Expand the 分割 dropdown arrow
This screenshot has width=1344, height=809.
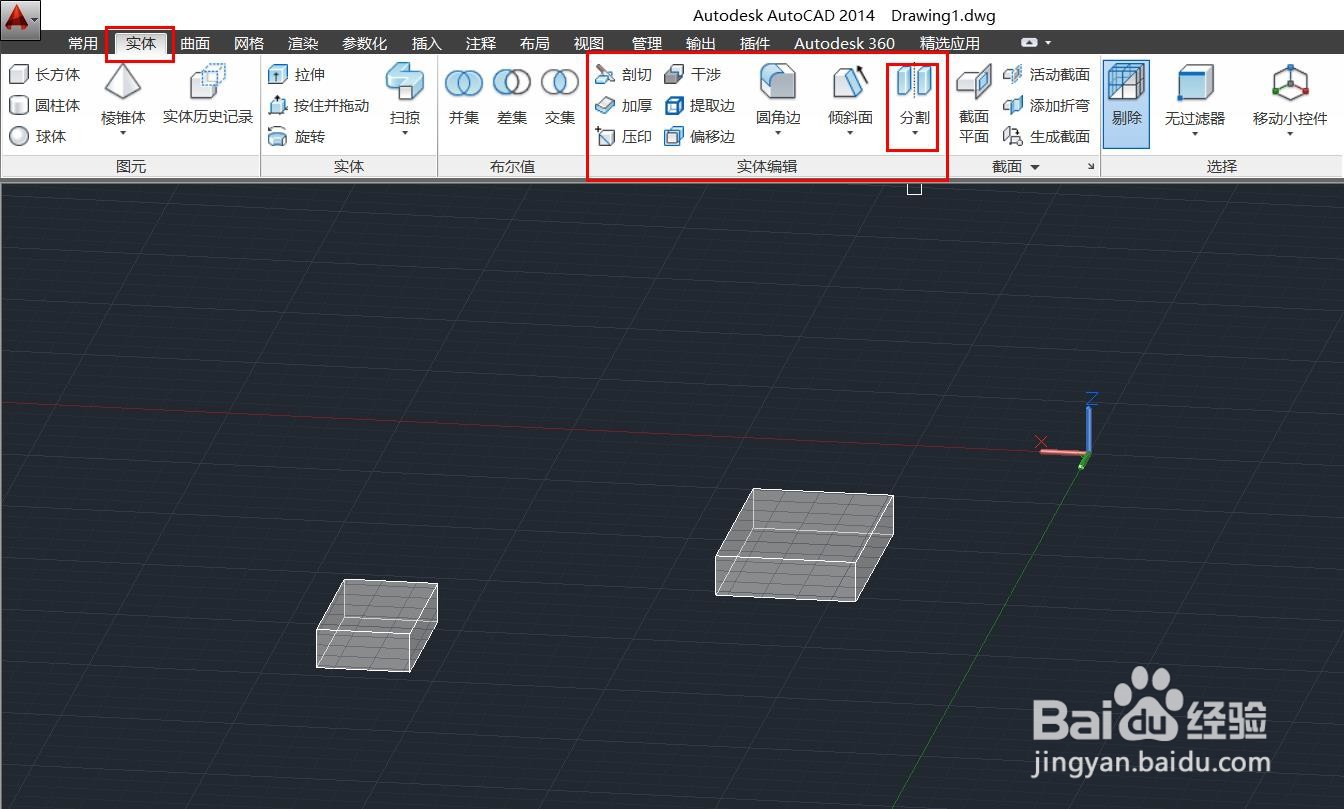coord(914,133)
